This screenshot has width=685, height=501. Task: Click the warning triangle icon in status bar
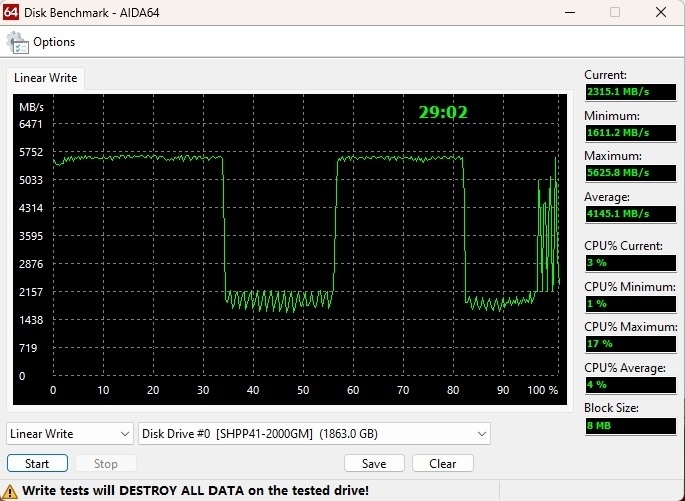[x=9, y=491]
